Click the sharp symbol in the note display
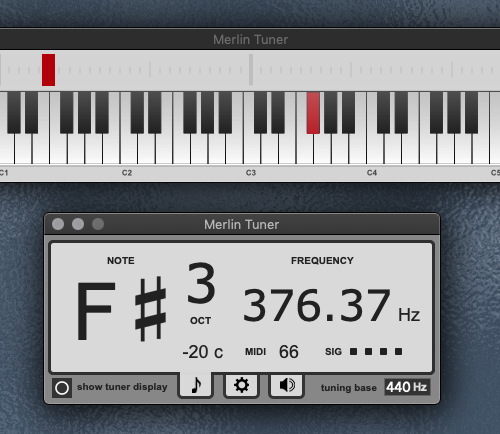 coord(151,309)
